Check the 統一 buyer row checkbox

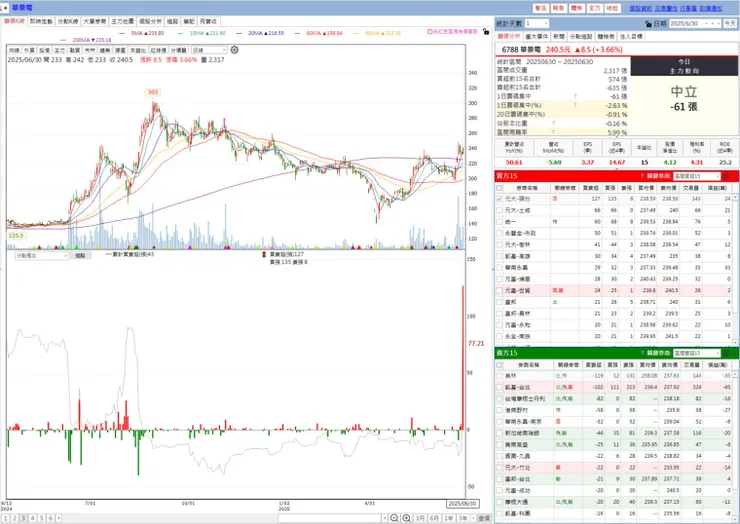pos(499,222)
